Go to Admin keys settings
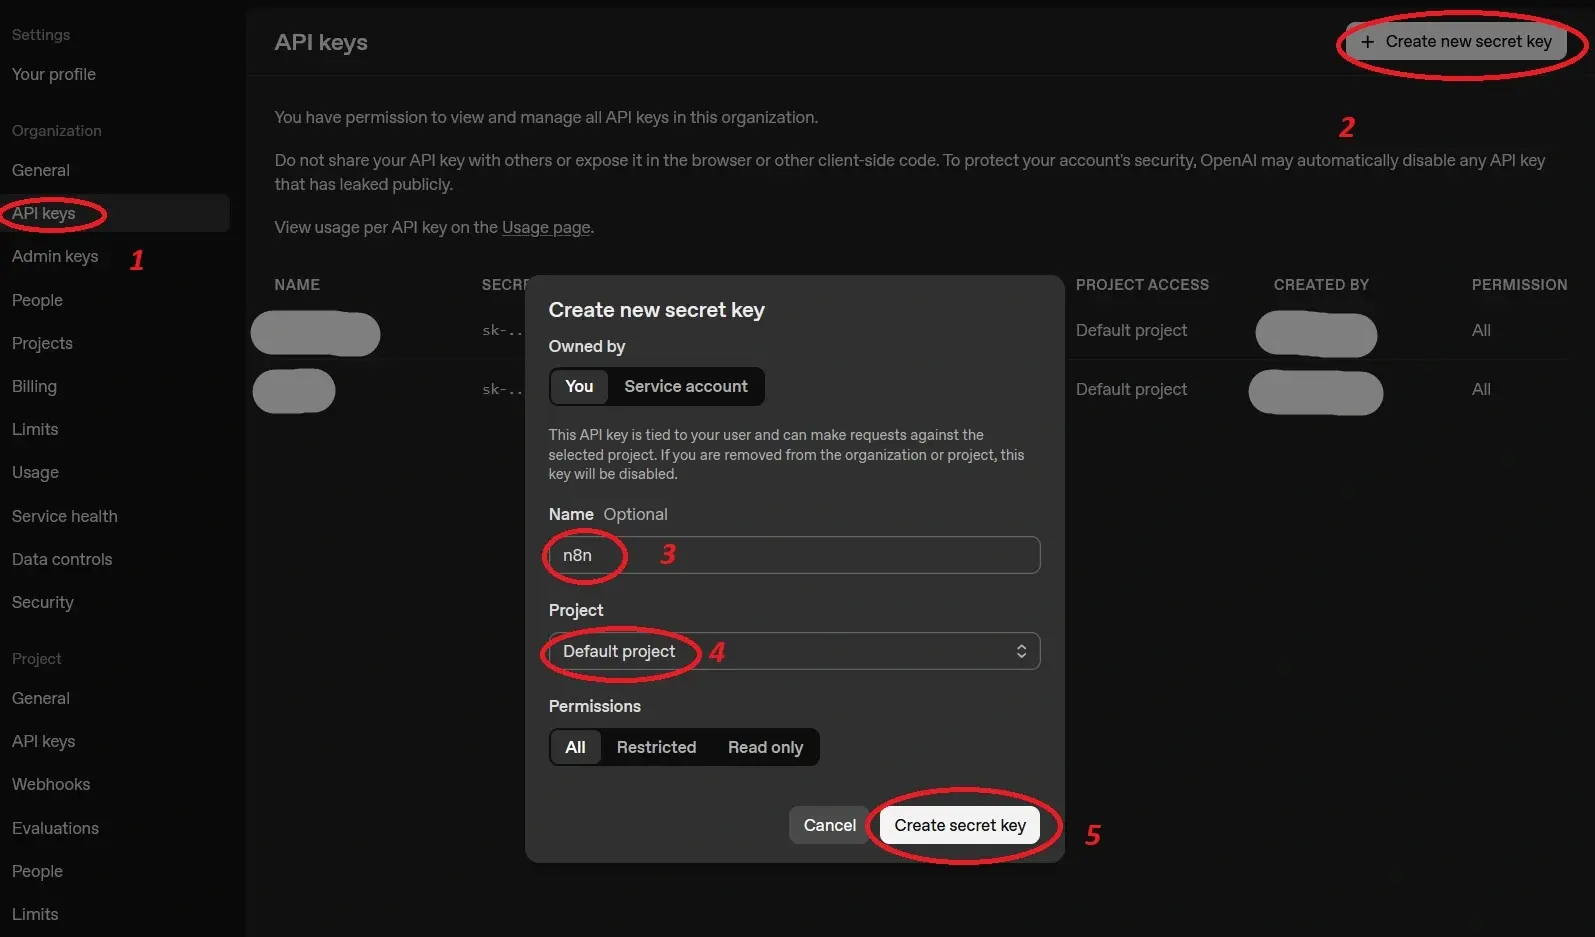The width and height of the screenshot is (1595, 937). tap(55, 257)
